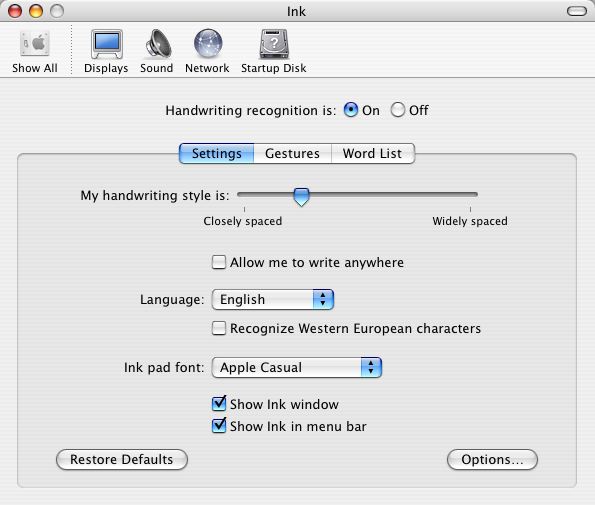Click the Options... button

click(x=492, y=459)
